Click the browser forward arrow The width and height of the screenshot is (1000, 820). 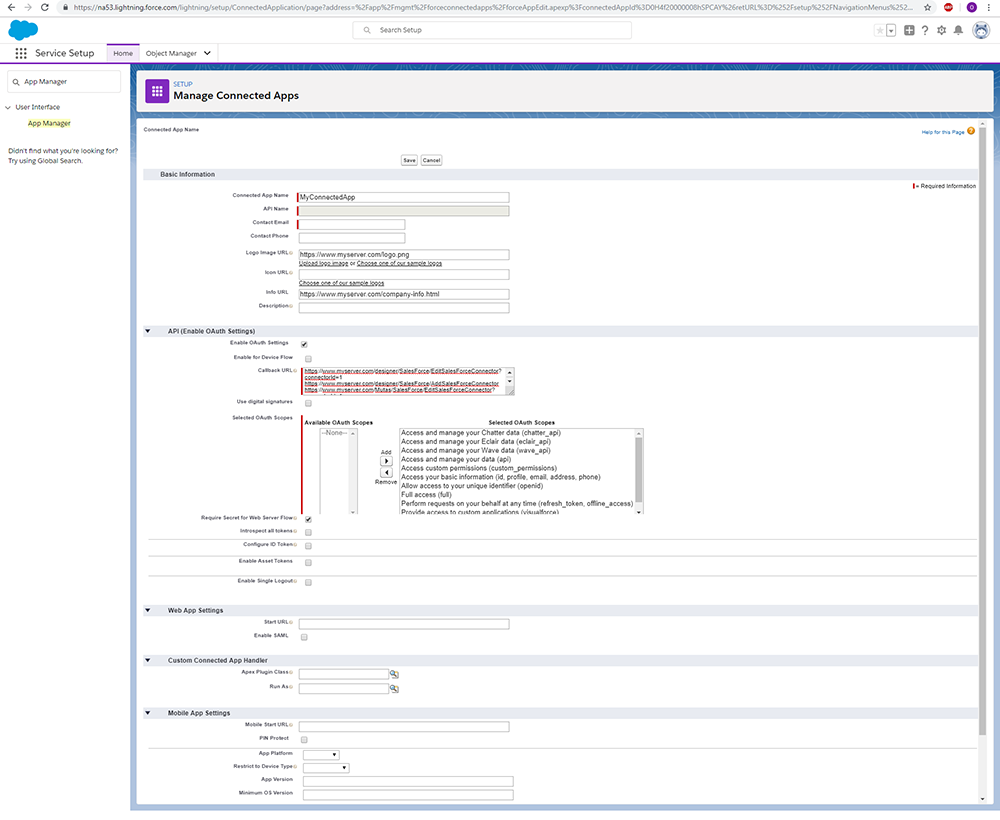27,8
